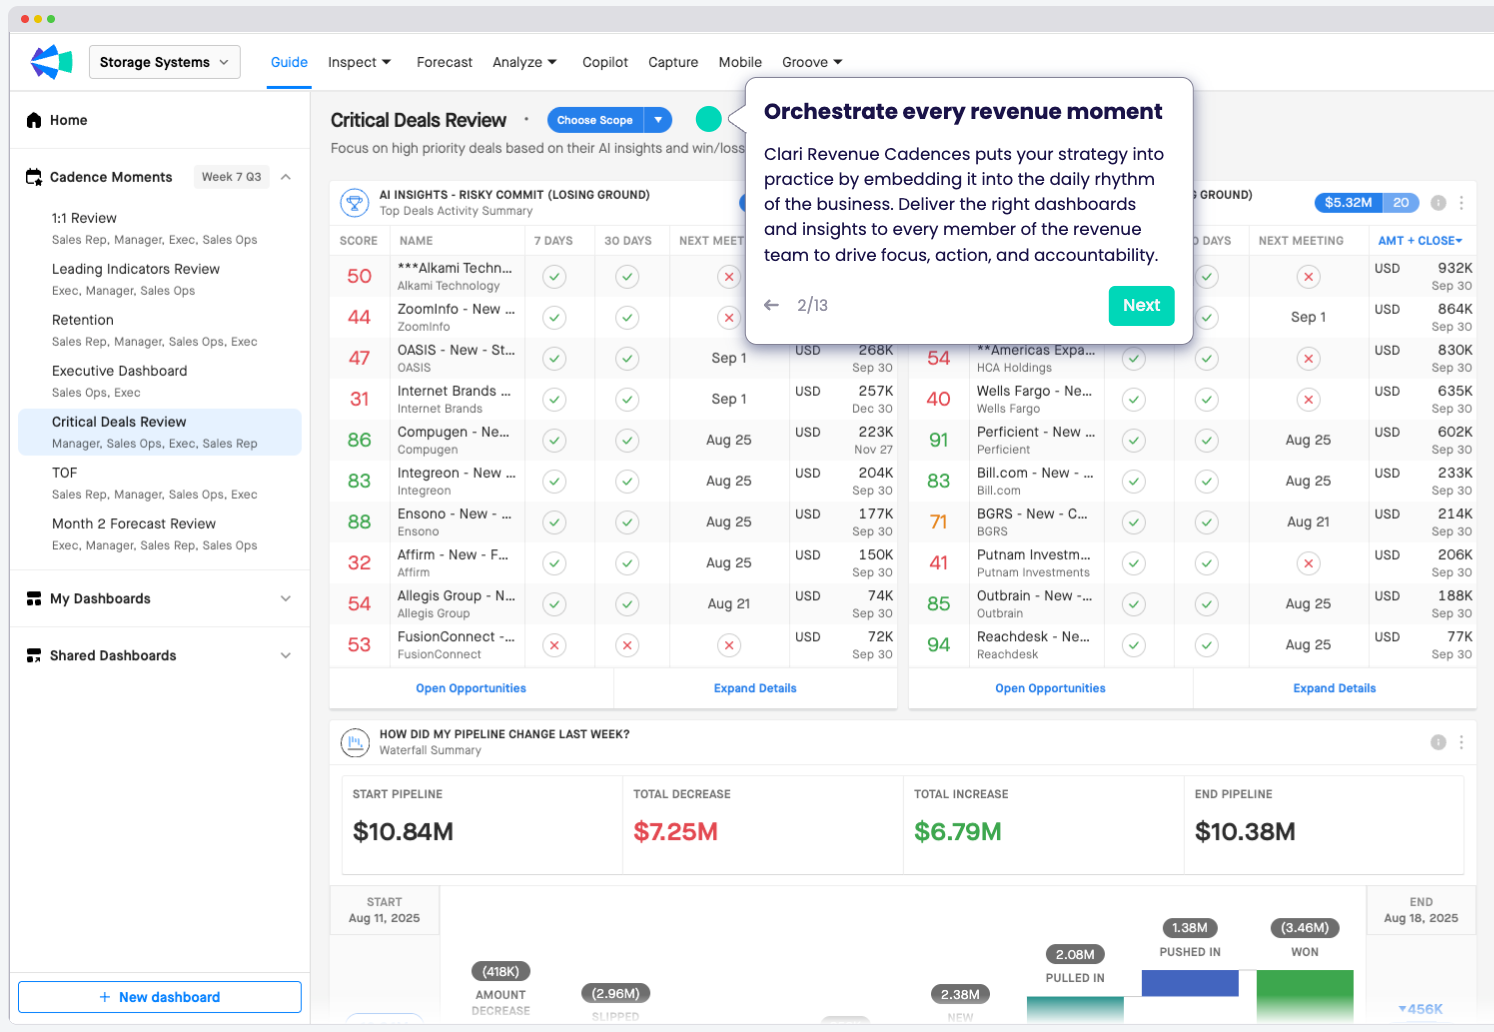Click the Waterfall Summary chart icon
1494x1032 pixels.
coord(354,742)
